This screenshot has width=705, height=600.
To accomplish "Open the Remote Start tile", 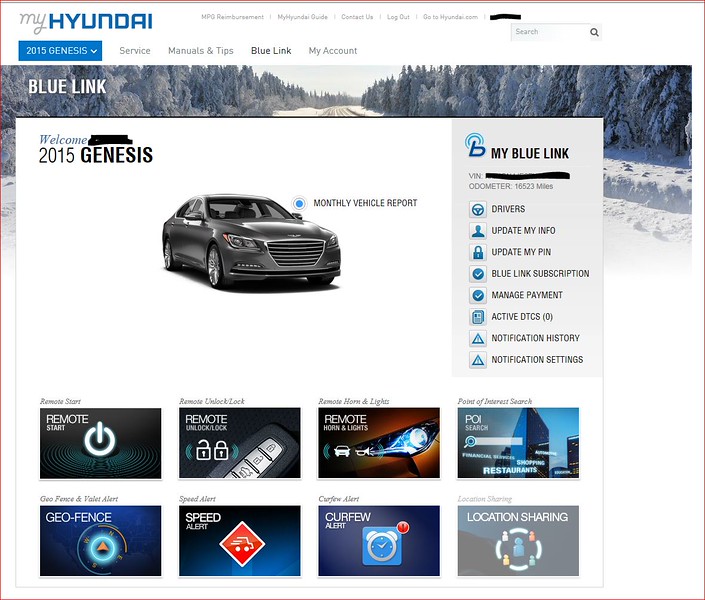I will click(100, 443).
